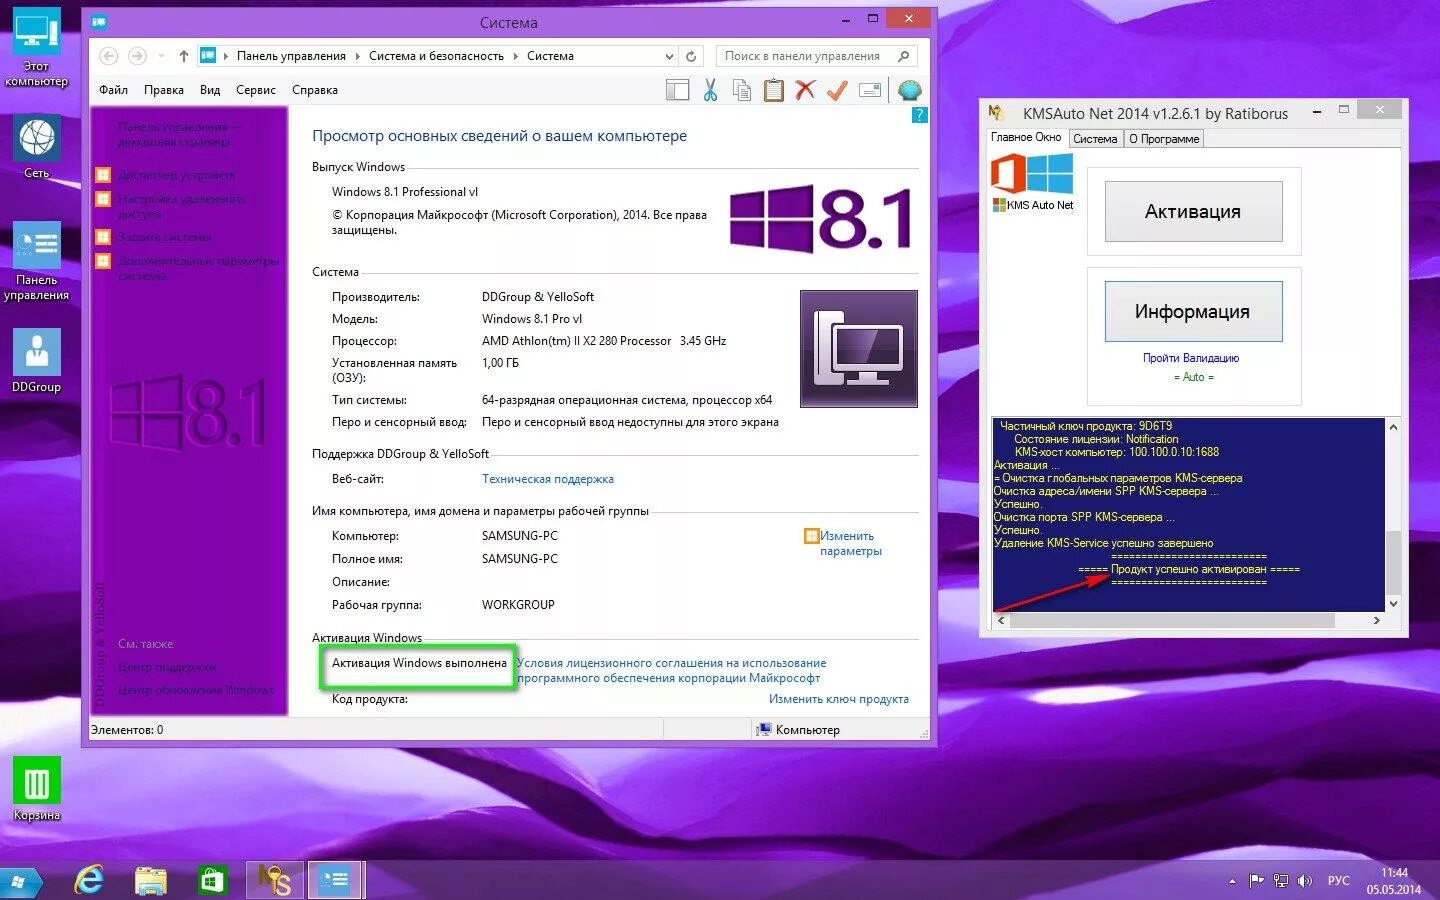
Task: Open Защита системы in sidebar
Action: (165, 237)
